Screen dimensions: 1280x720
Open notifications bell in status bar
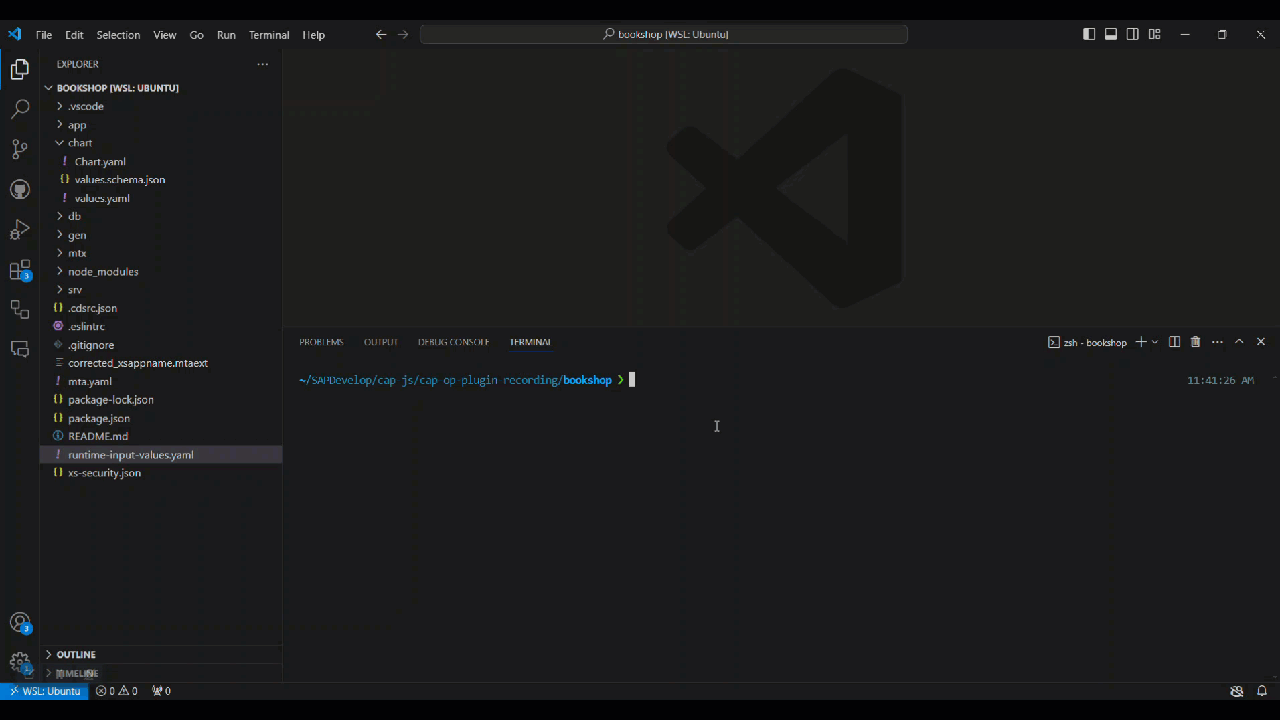pyautogui.click(x=1262, y=691)
